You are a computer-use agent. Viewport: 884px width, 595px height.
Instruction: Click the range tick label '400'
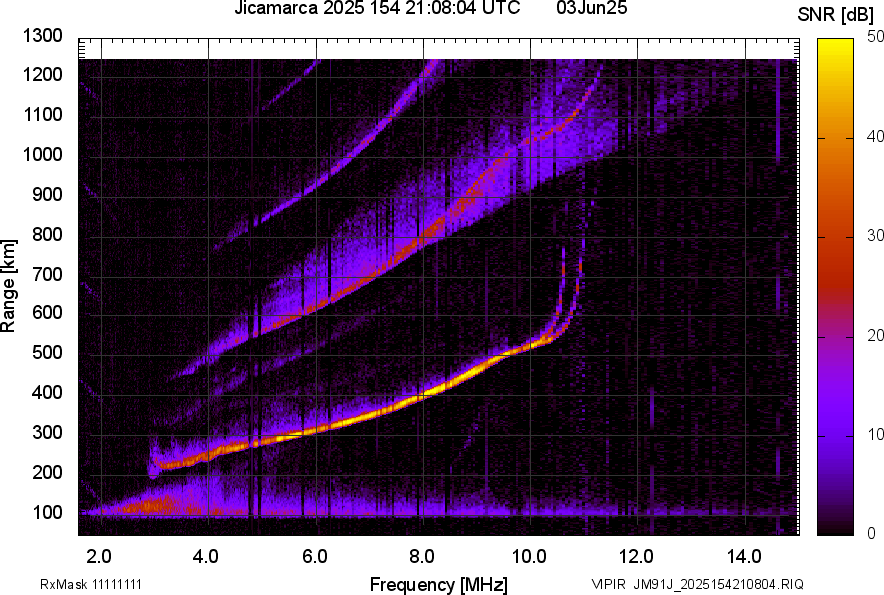pyautogui.click(x=47, y=392)
